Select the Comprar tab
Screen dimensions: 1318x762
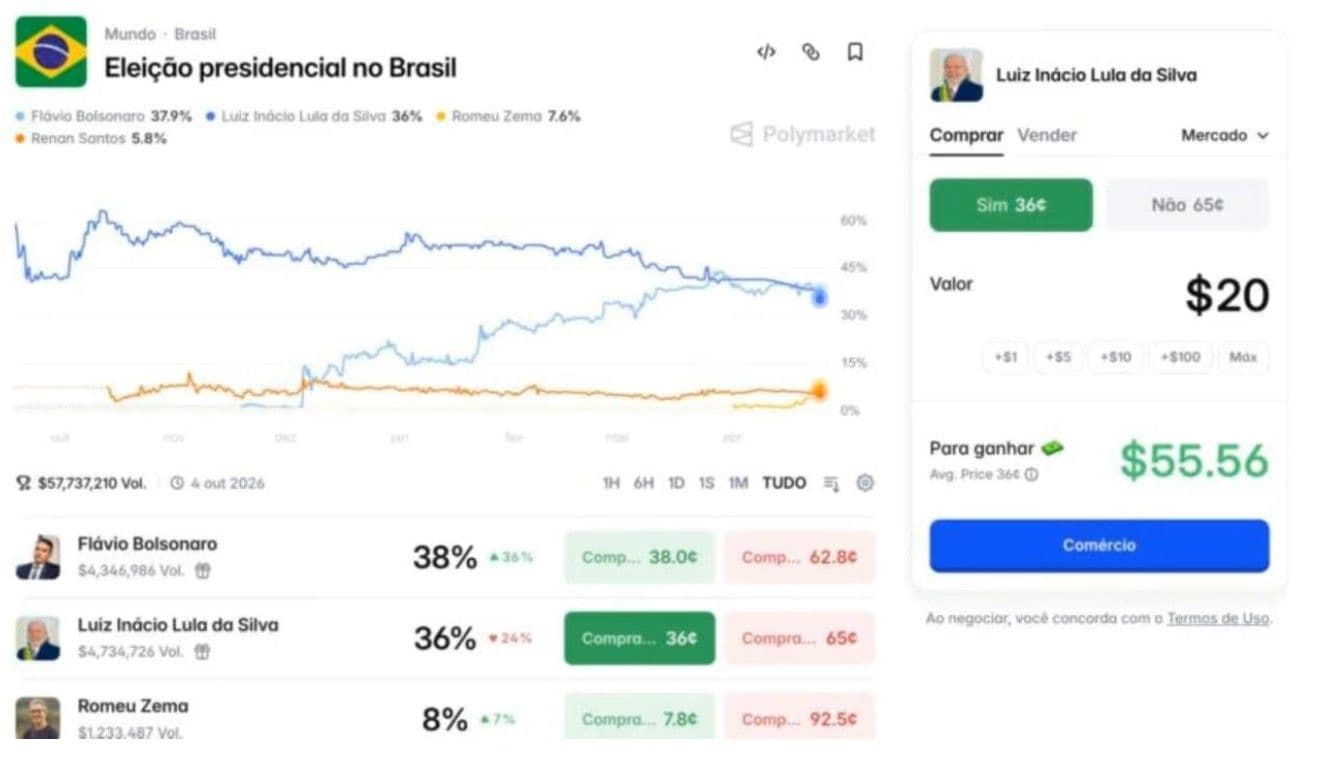coord(966,134)
